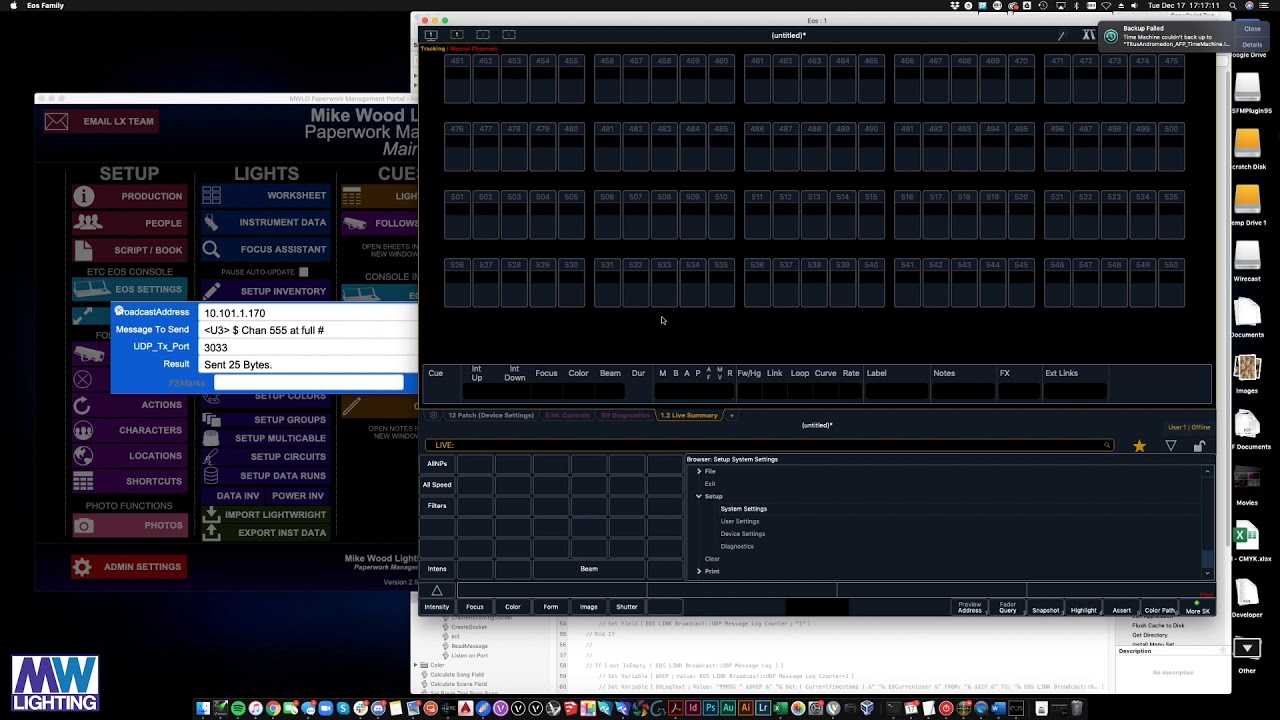The image size is (1280, 720).
Task: Collapse the Setup node in Eos browser
Action: (x=699, y=496)
